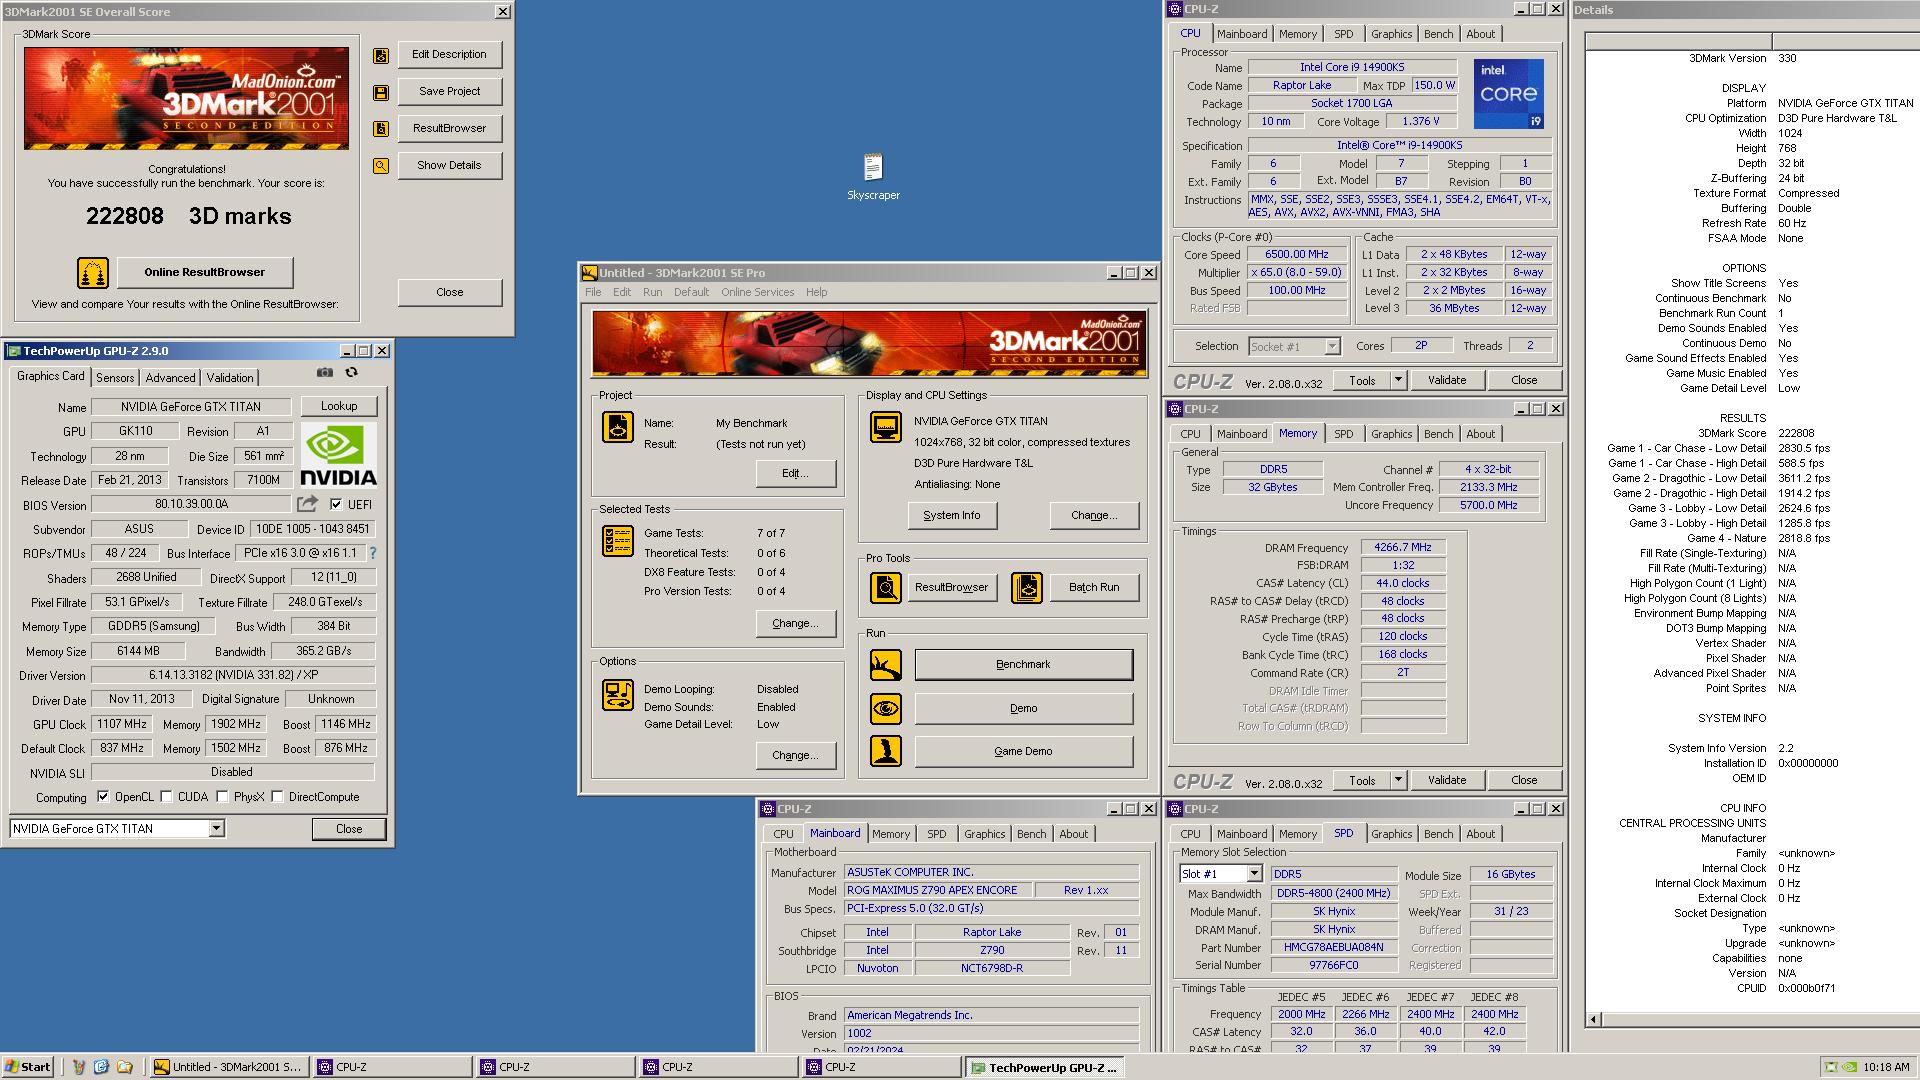Click the Save Project disk icon
Screen dimensions: 1920x1080
coord(381,93)
